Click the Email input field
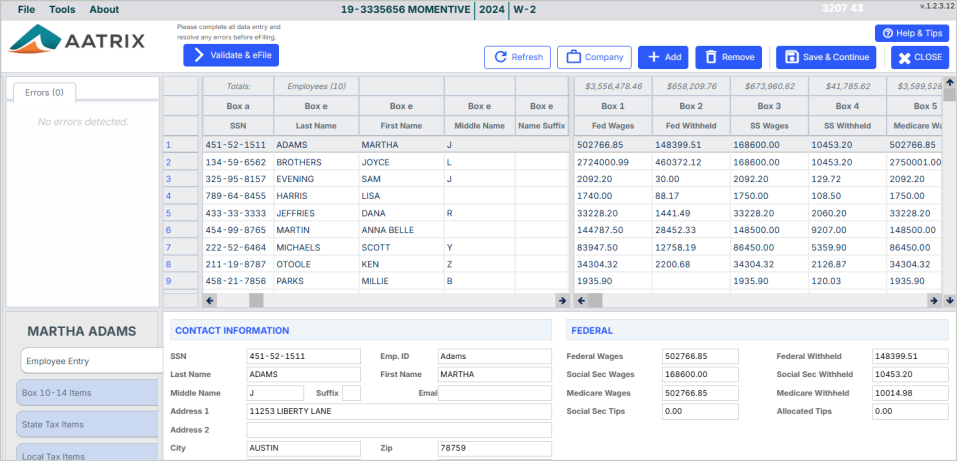Viewport: 957px width, 461px height. point(494,393)
